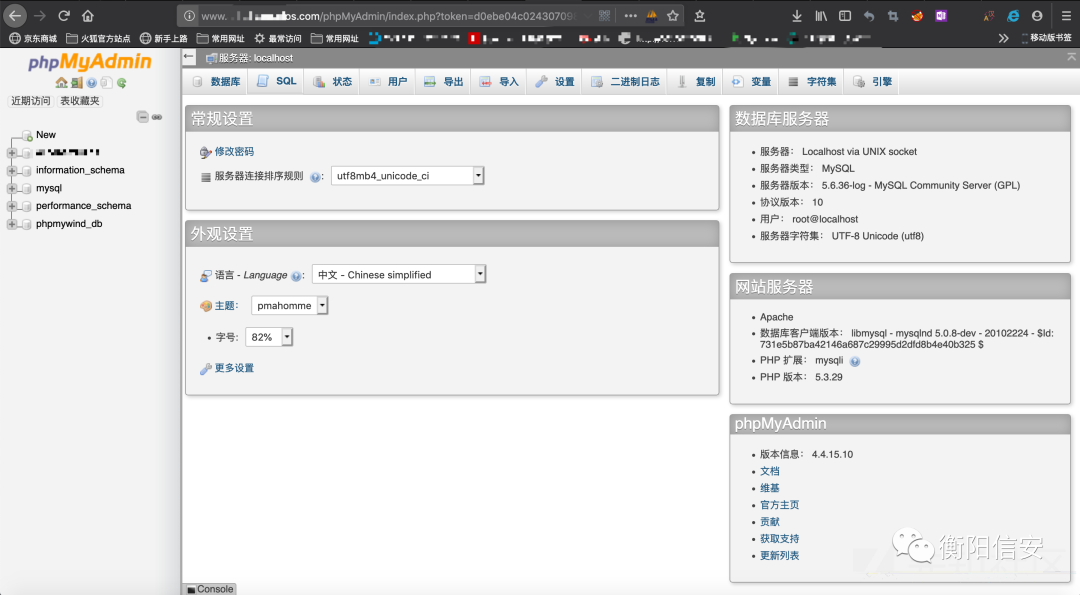Screen dimensions: 1080x595
Task: Open the 设置 (Settings) tab
Action: coord(555,81)
